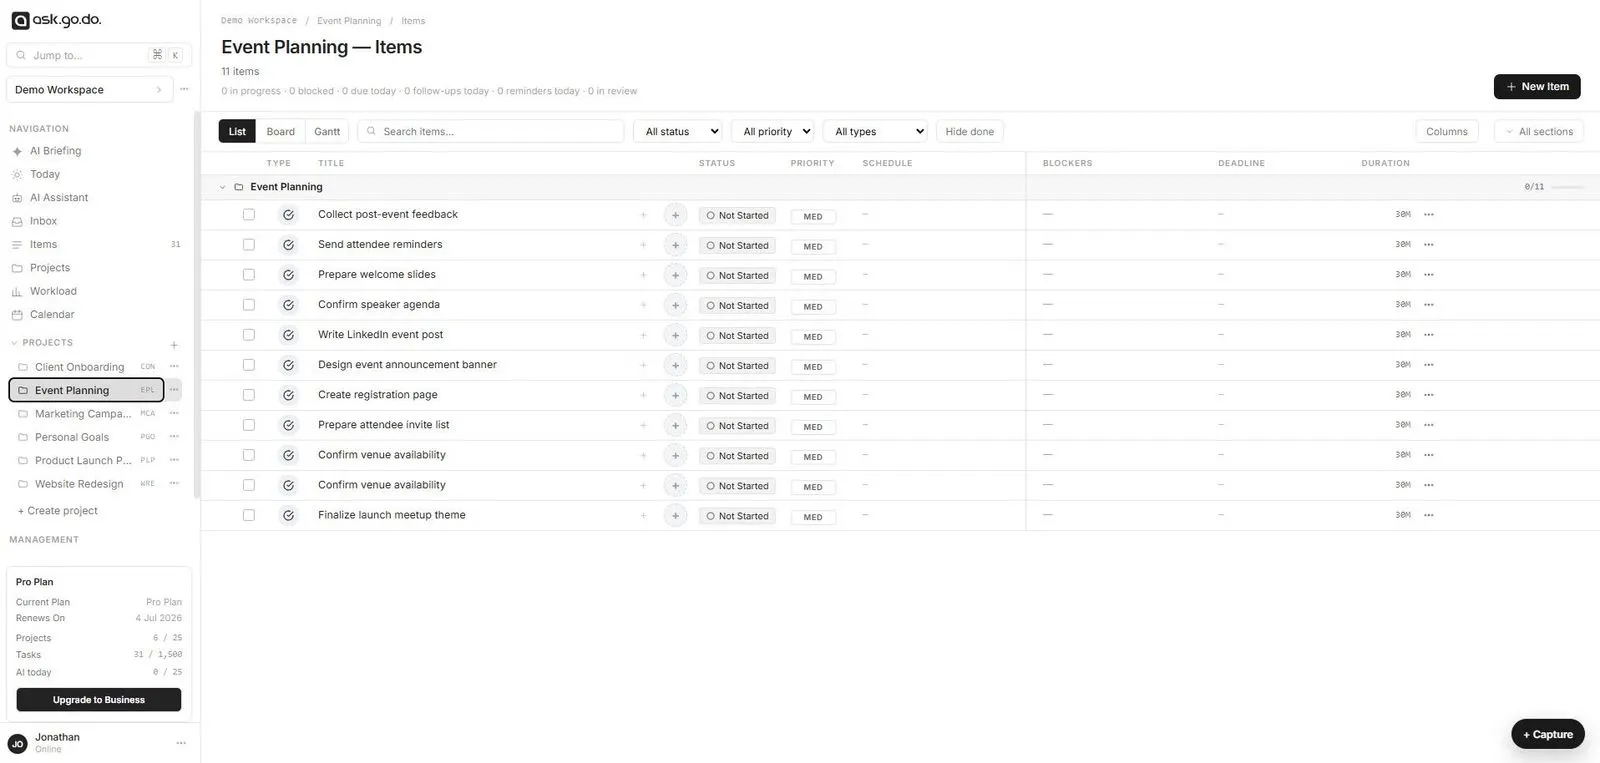
Task: Open the workspace options ellipsis beside Demo Workspace
Action: (x=184, y=89)
